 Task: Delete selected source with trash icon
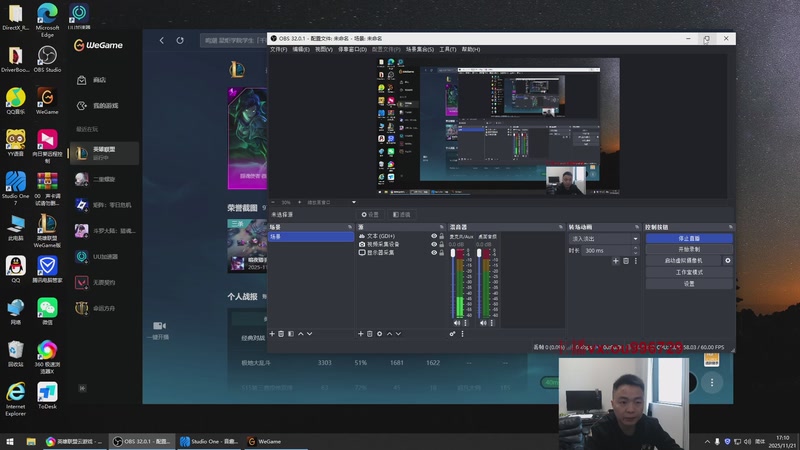point(370,334)
